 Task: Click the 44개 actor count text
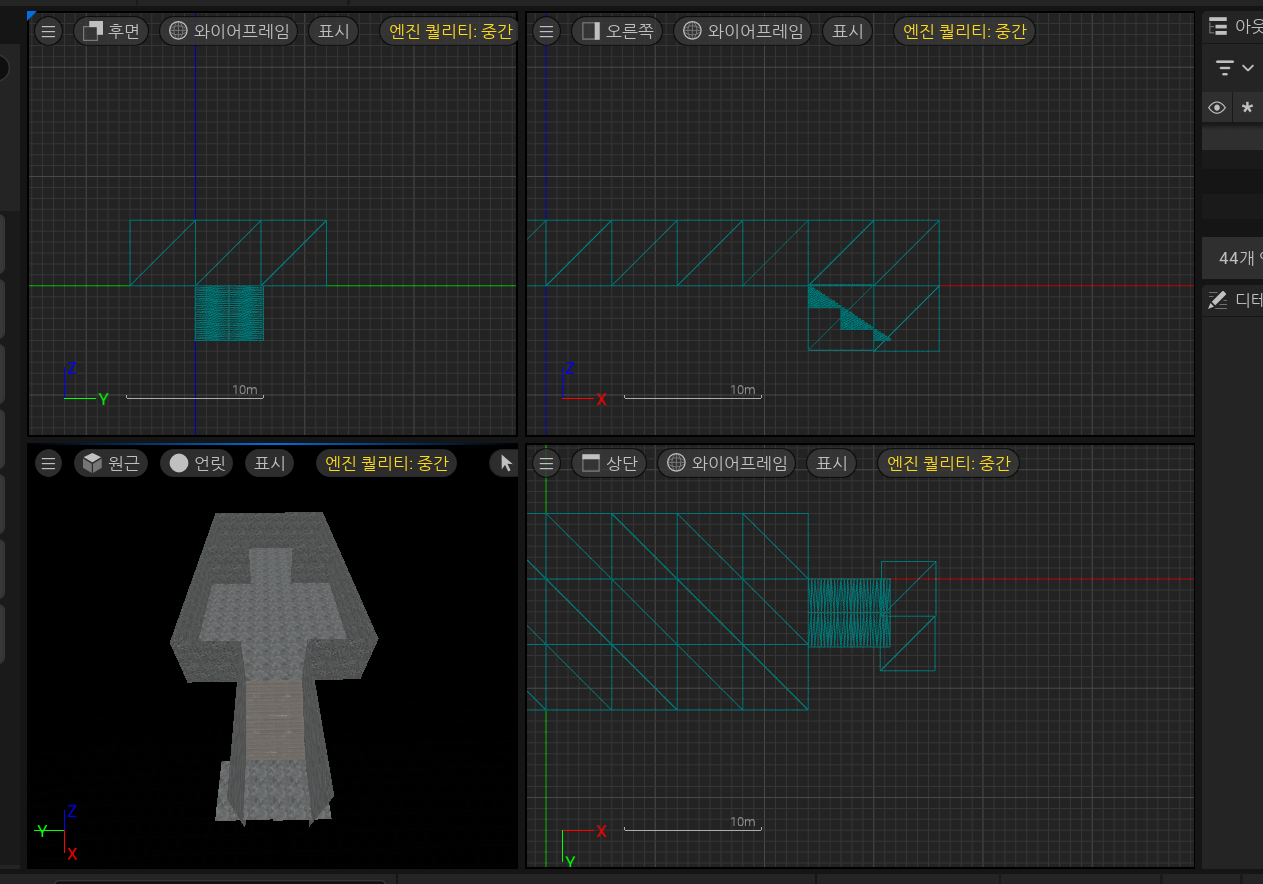(1240, 258)
